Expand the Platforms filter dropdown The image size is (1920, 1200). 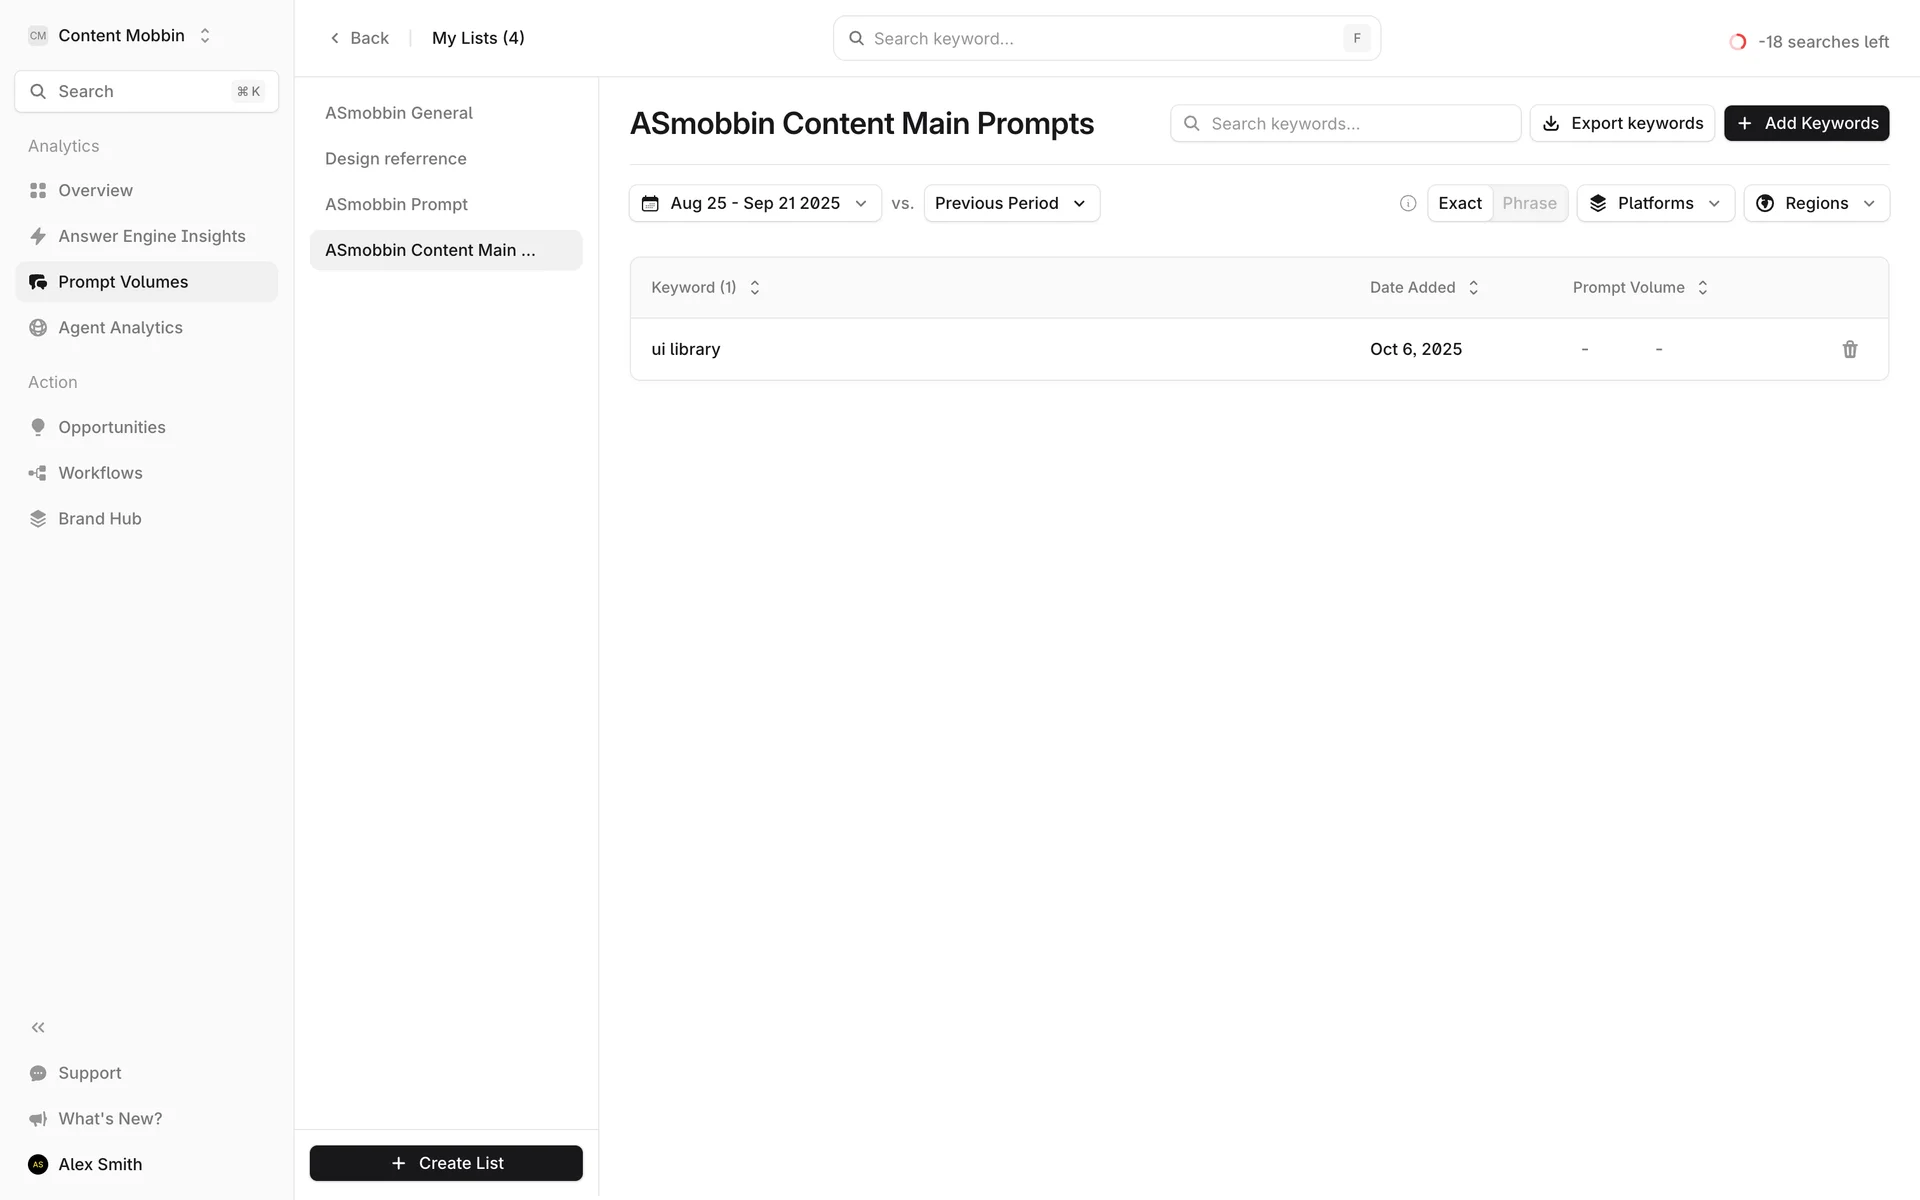pyautogui.click(x=1655, y=204)
